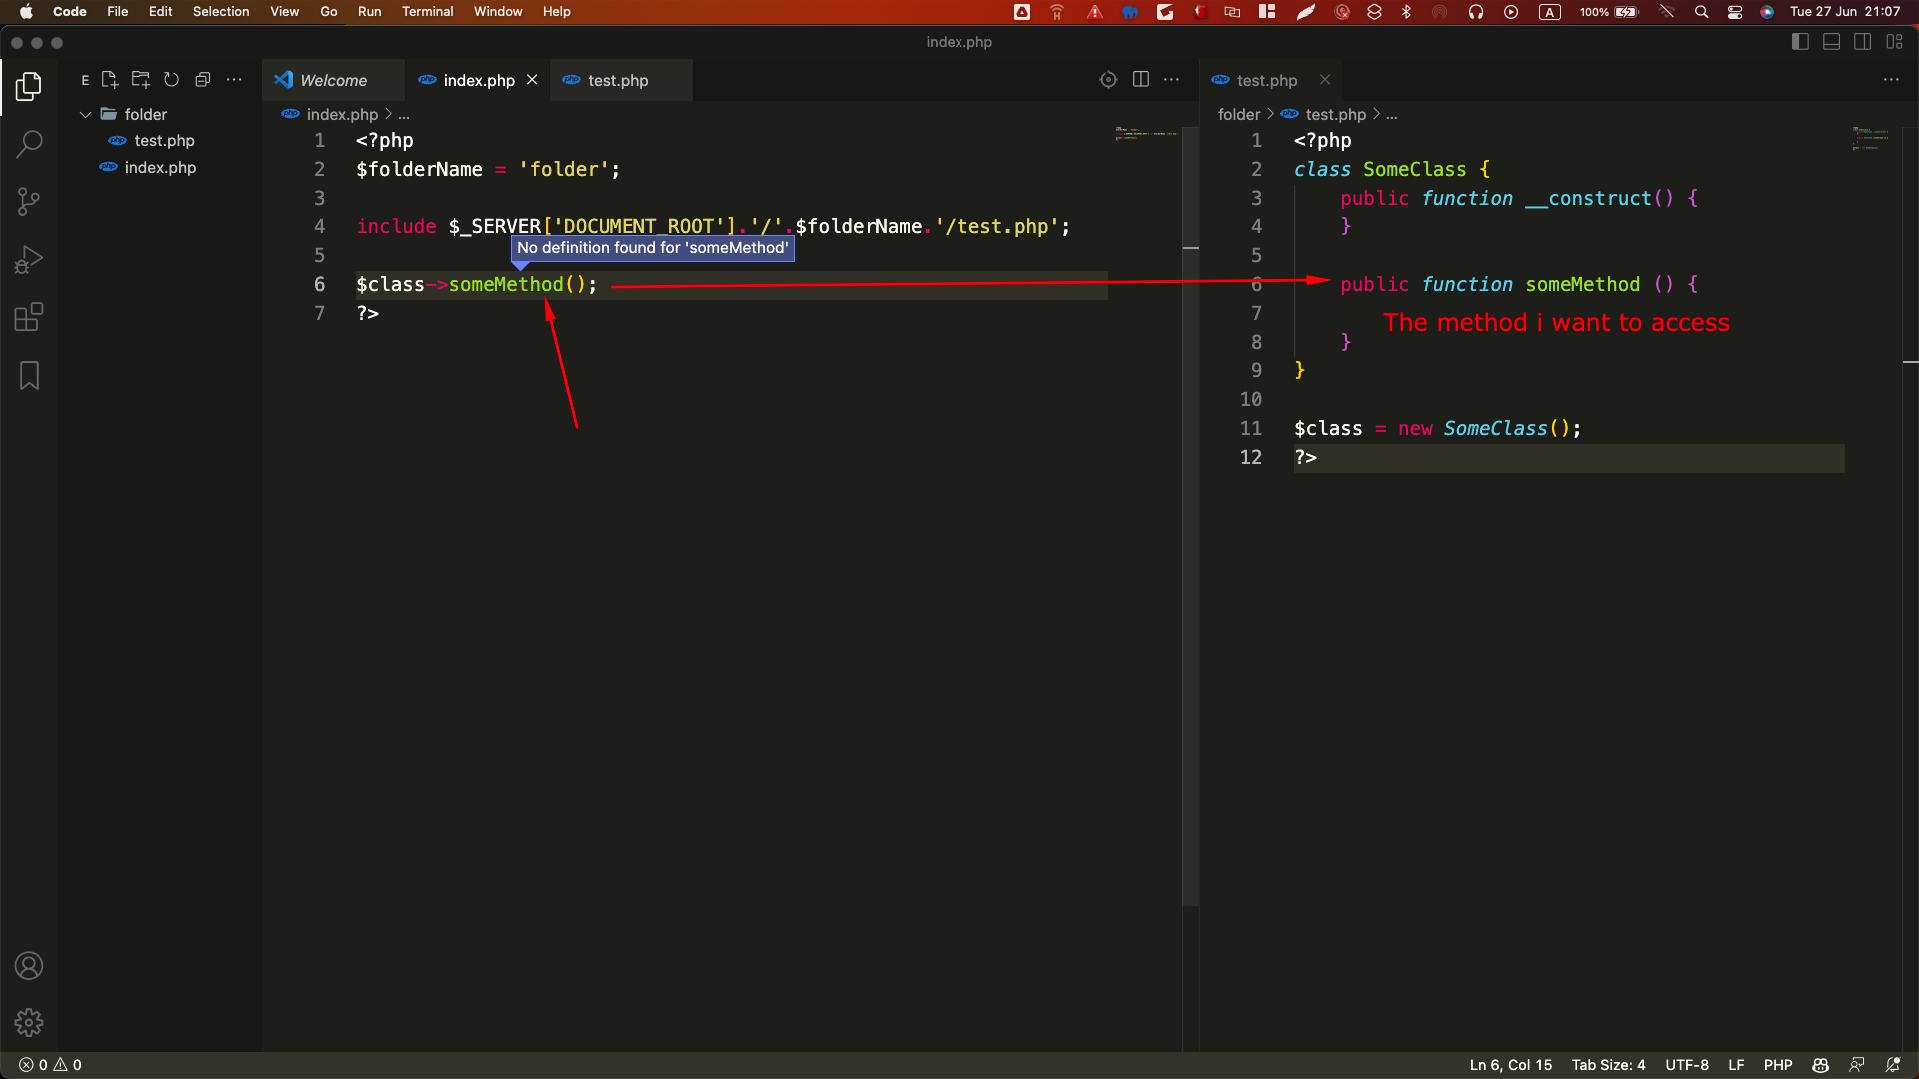The height and width of the screenshot is (1079, 1919).
Task: Open the Selection menu
Action: click(x=221, y=12)
